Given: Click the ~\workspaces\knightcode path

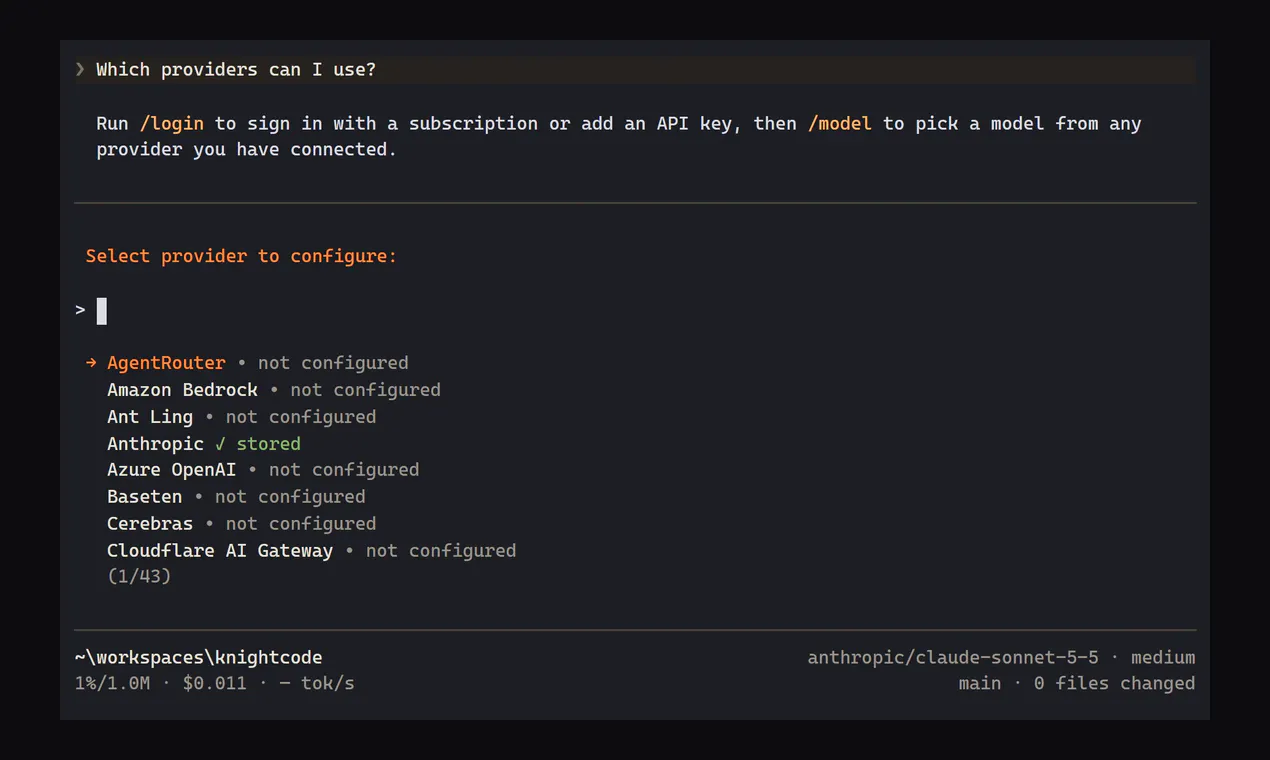Looking at the screenshot, I should coord(199,658).
